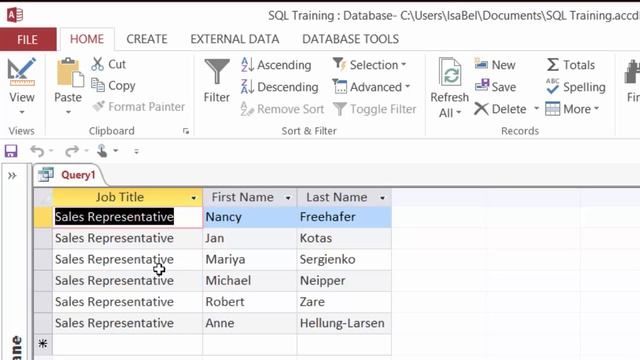The height and width of the screenshot is (360, 640).
Task: Undo the last action
Action: (x=37, y=151)
